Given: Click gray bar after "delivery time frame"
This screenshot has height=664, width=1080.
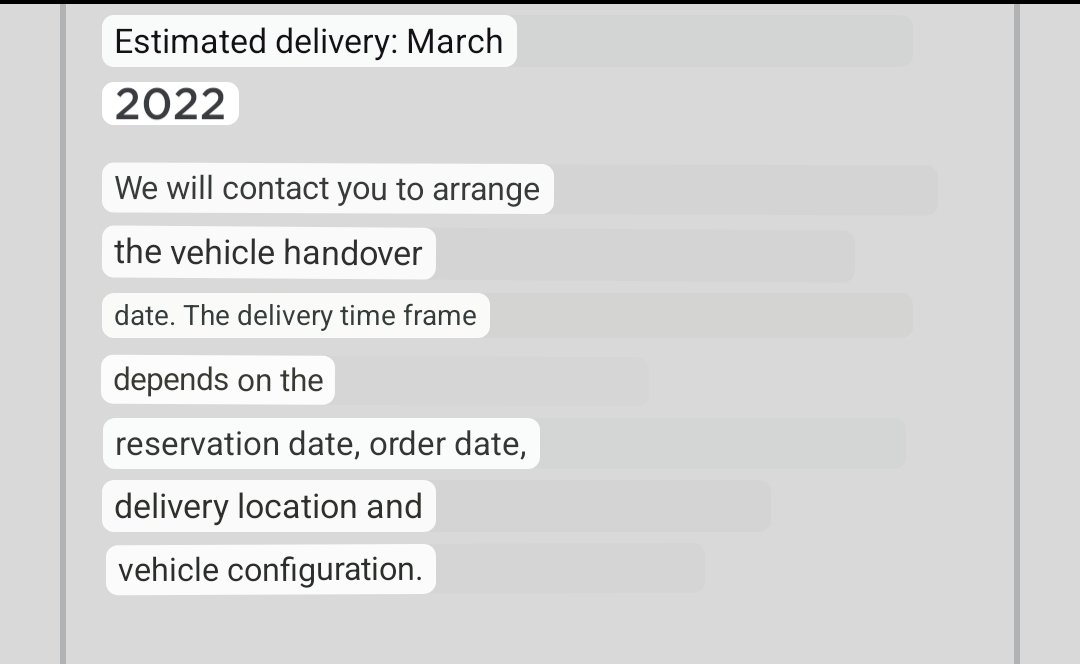Looking at the screenshot, I should (701, 315).
